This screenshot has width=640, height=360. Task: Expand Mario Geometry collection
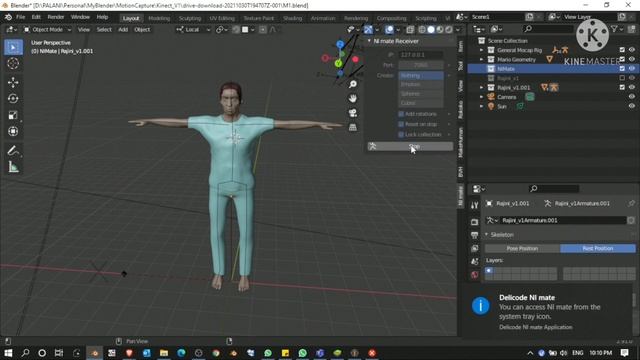tap(481, 60)
